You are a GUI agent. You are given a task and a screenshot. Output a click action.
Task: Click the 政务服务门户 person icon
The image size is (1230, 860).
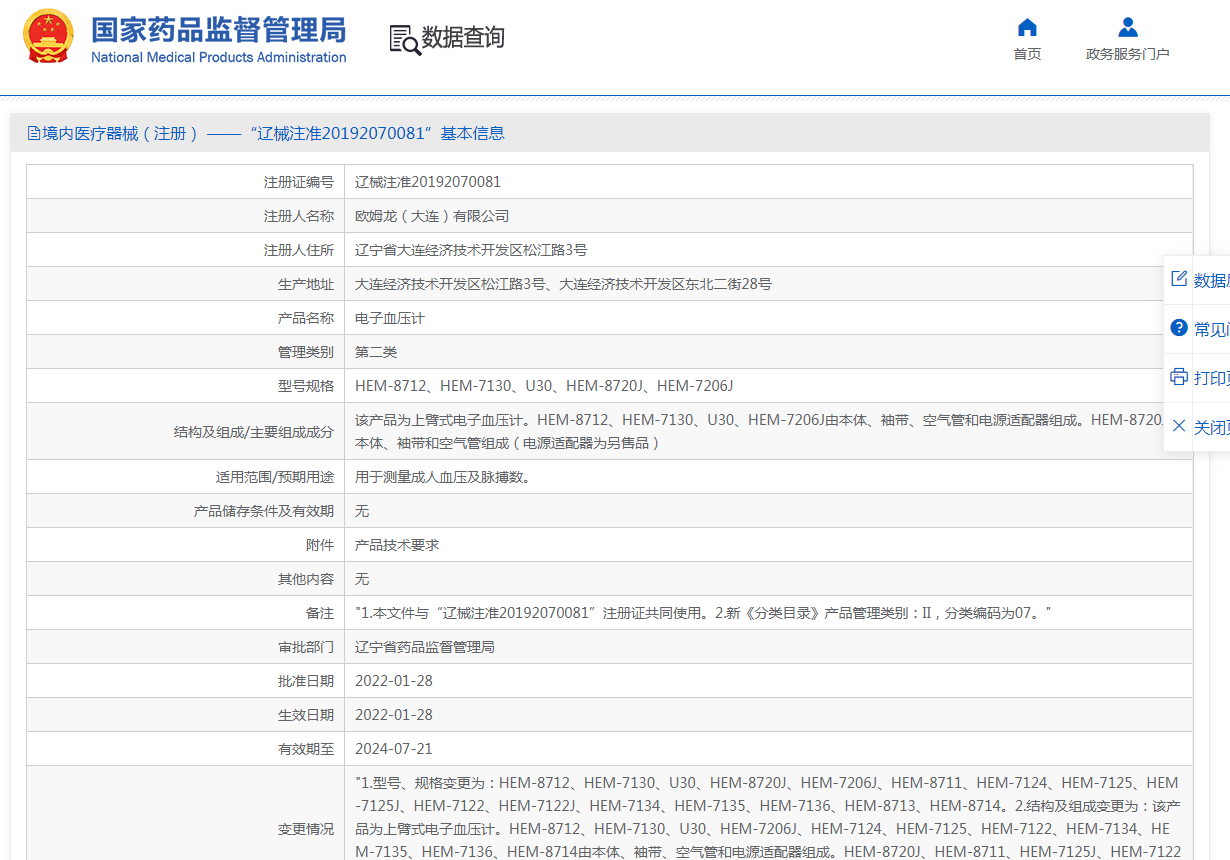click(x=1127, y=27)
